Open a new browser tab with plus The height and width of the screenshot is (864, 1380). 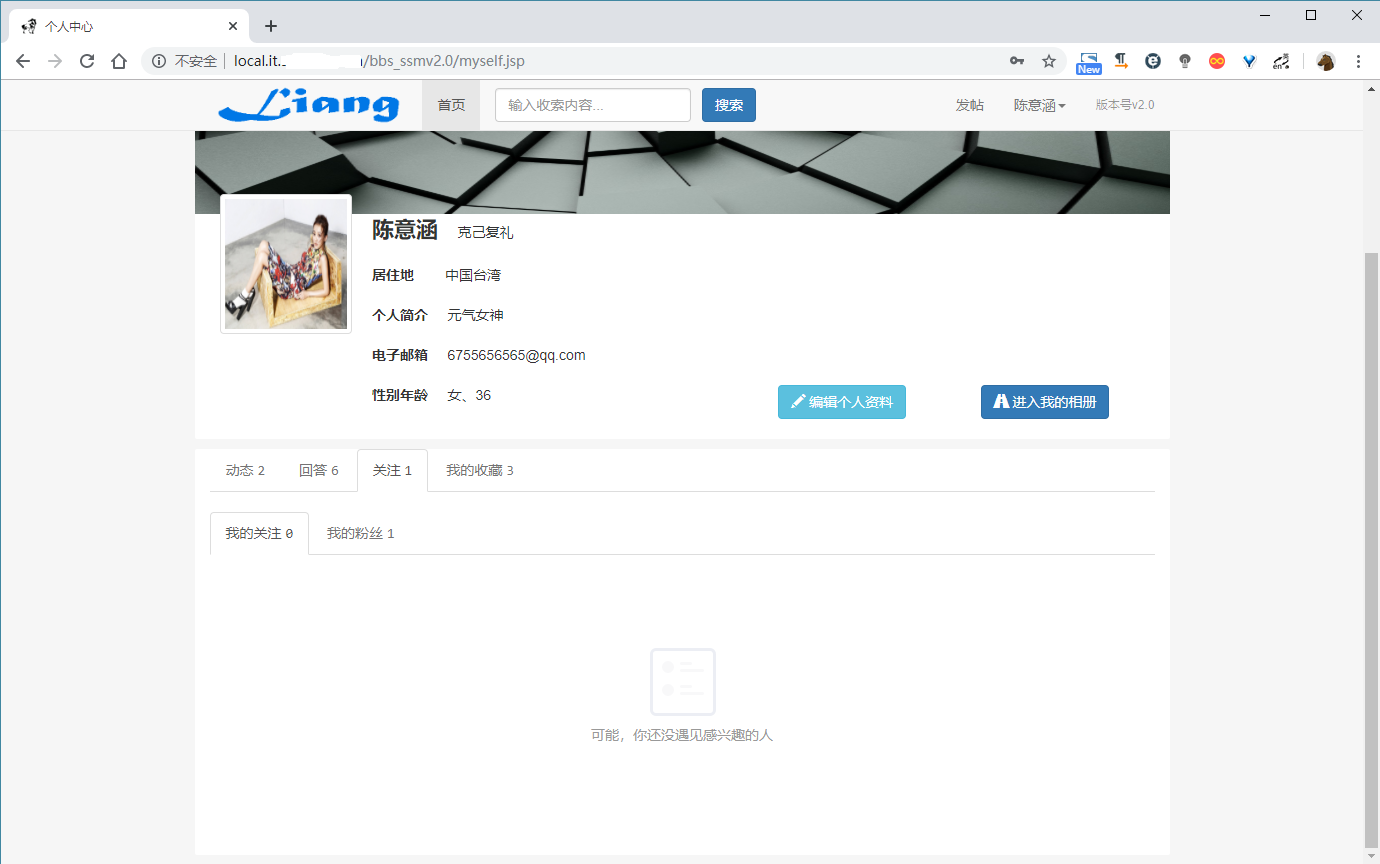(270, 26)
